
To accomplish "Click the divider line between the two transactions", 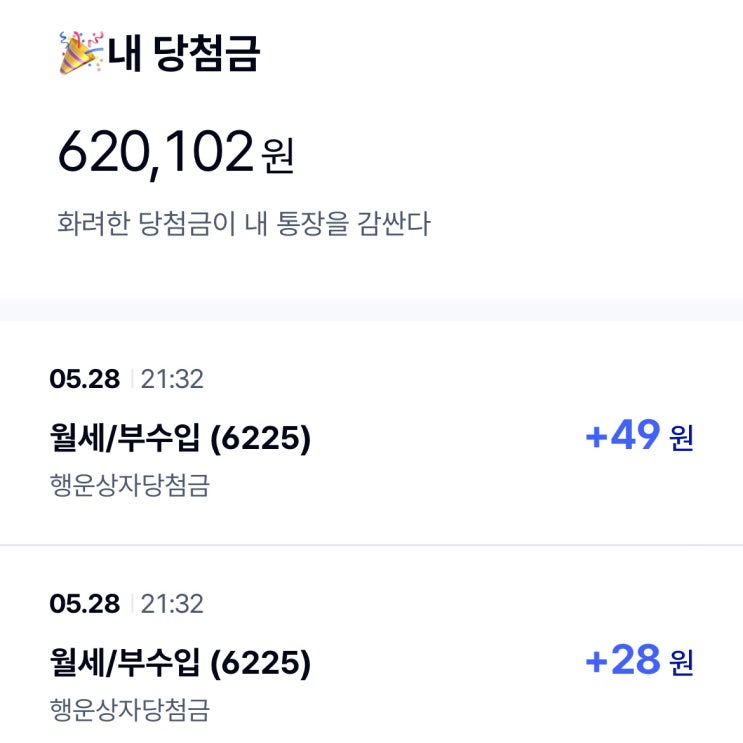I will click(x=371, y=545).
